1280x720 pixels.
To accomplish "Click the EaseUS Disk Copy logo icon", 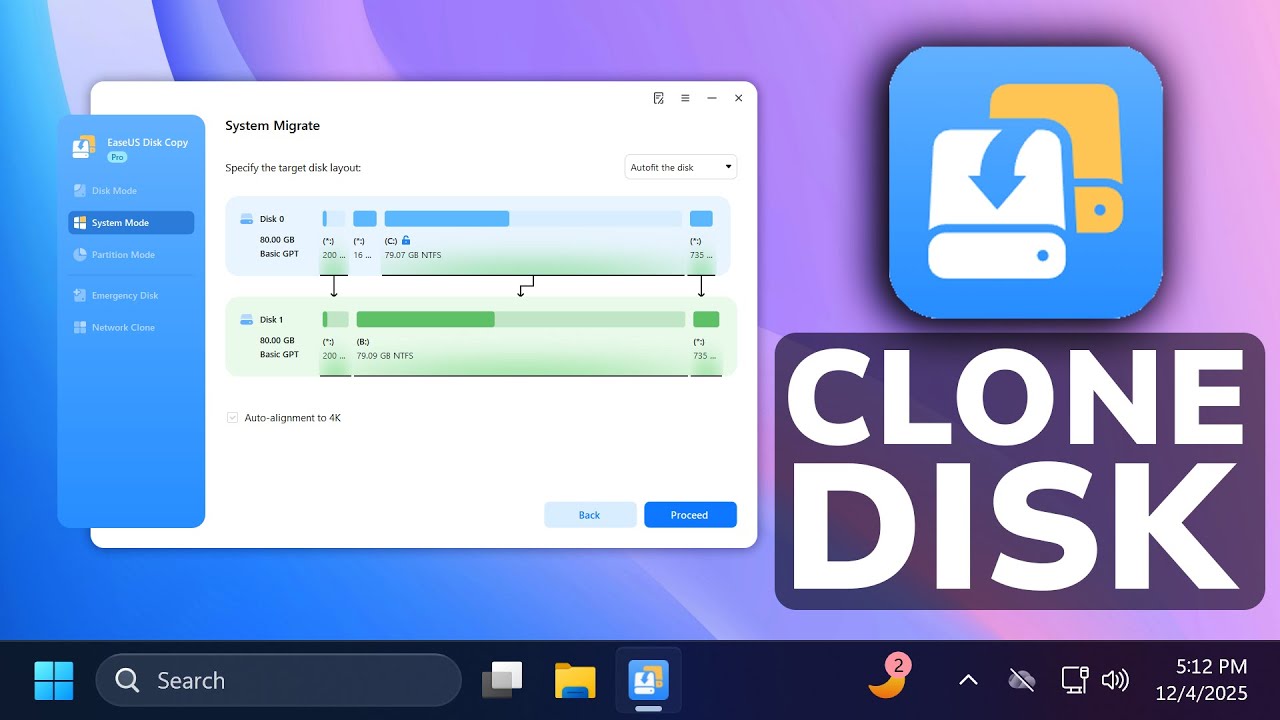I will point(84,147).
